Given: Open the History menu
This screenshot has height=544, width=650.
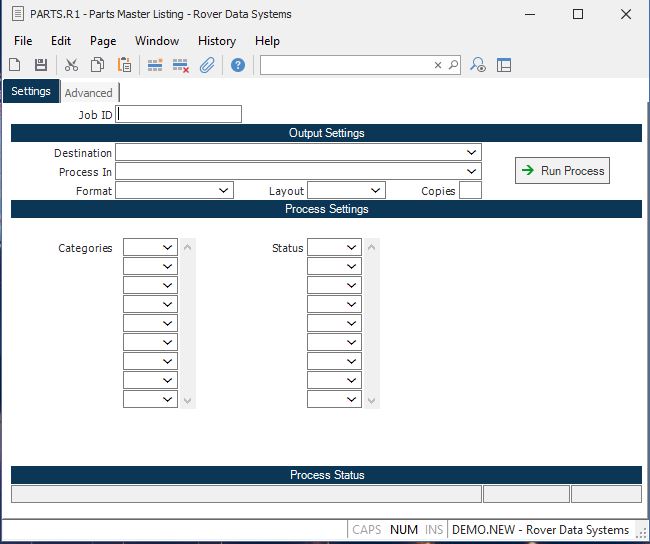Looking at the screenshot, I should point(216,41).
